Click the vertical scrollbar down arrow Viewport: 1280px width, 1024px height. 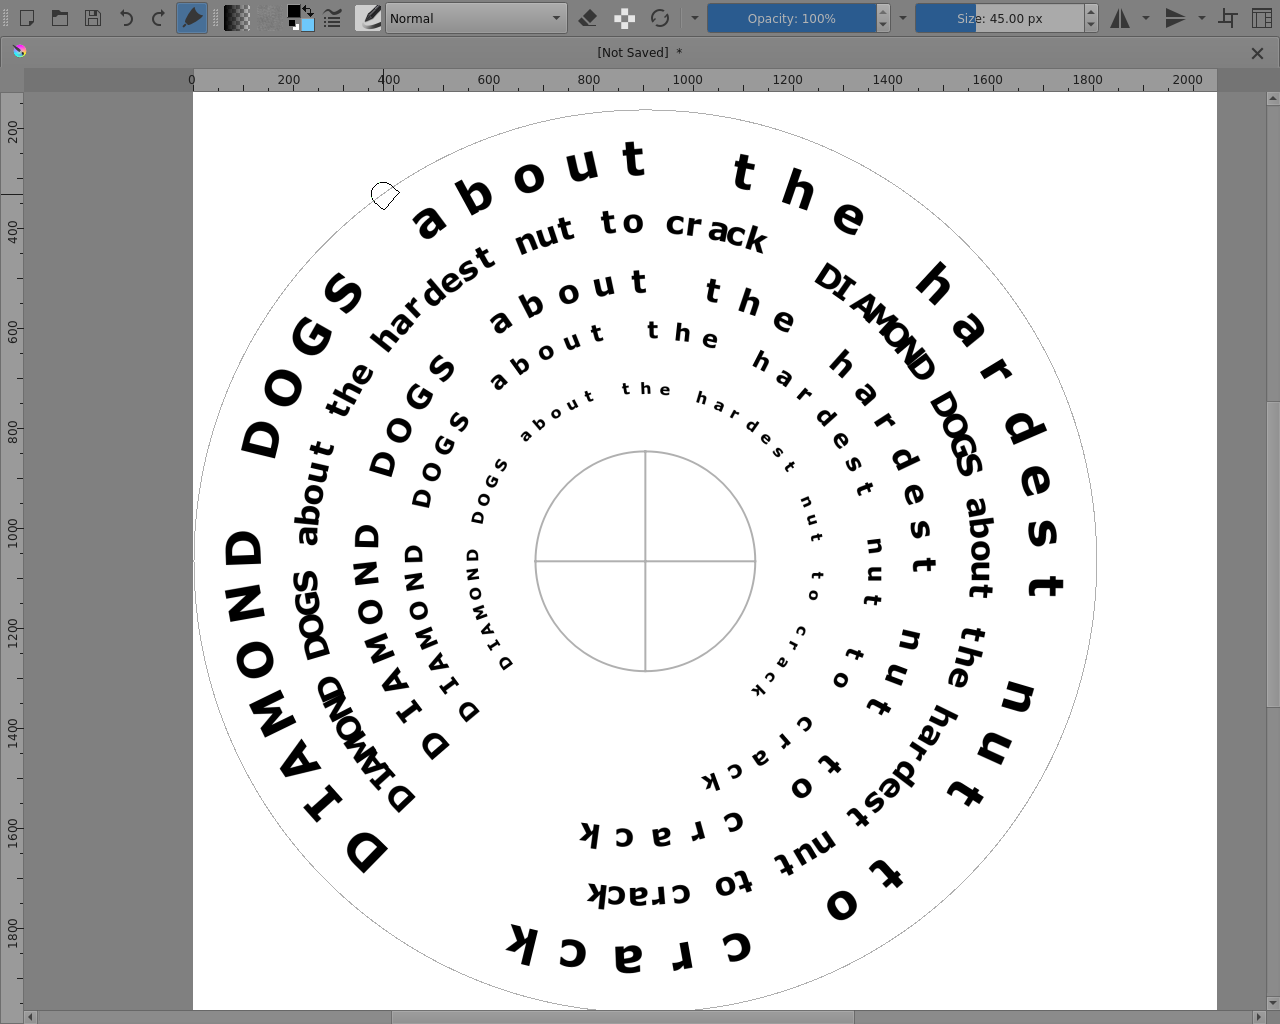[x=1272, y=1003]
